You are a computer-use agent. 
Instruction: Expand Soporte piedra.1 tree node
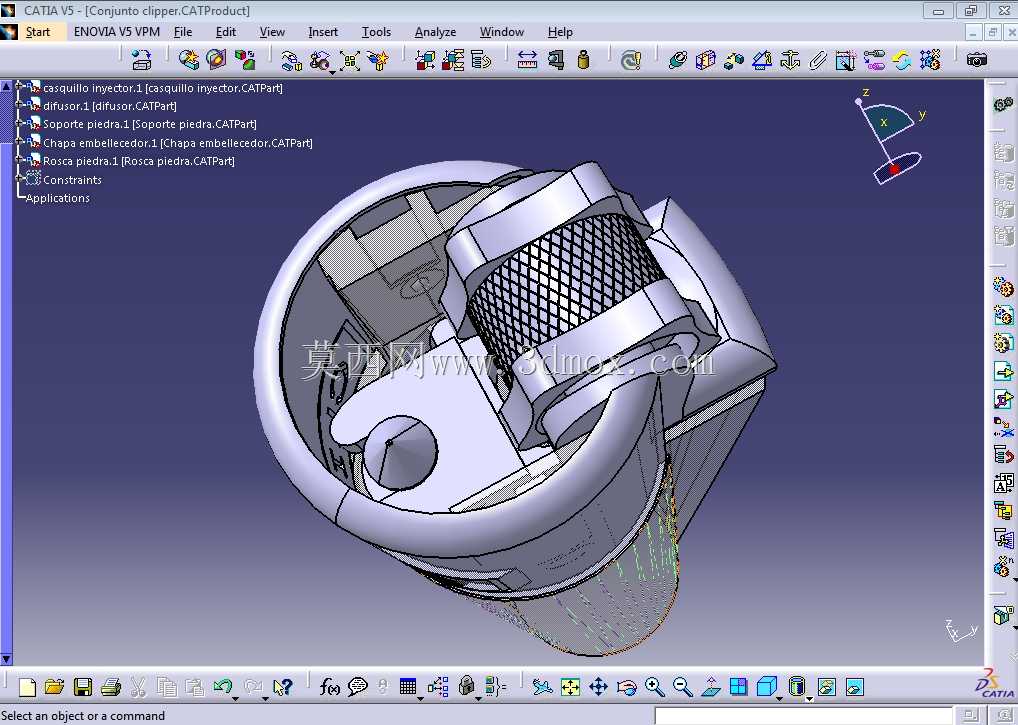tap(19, 121)
